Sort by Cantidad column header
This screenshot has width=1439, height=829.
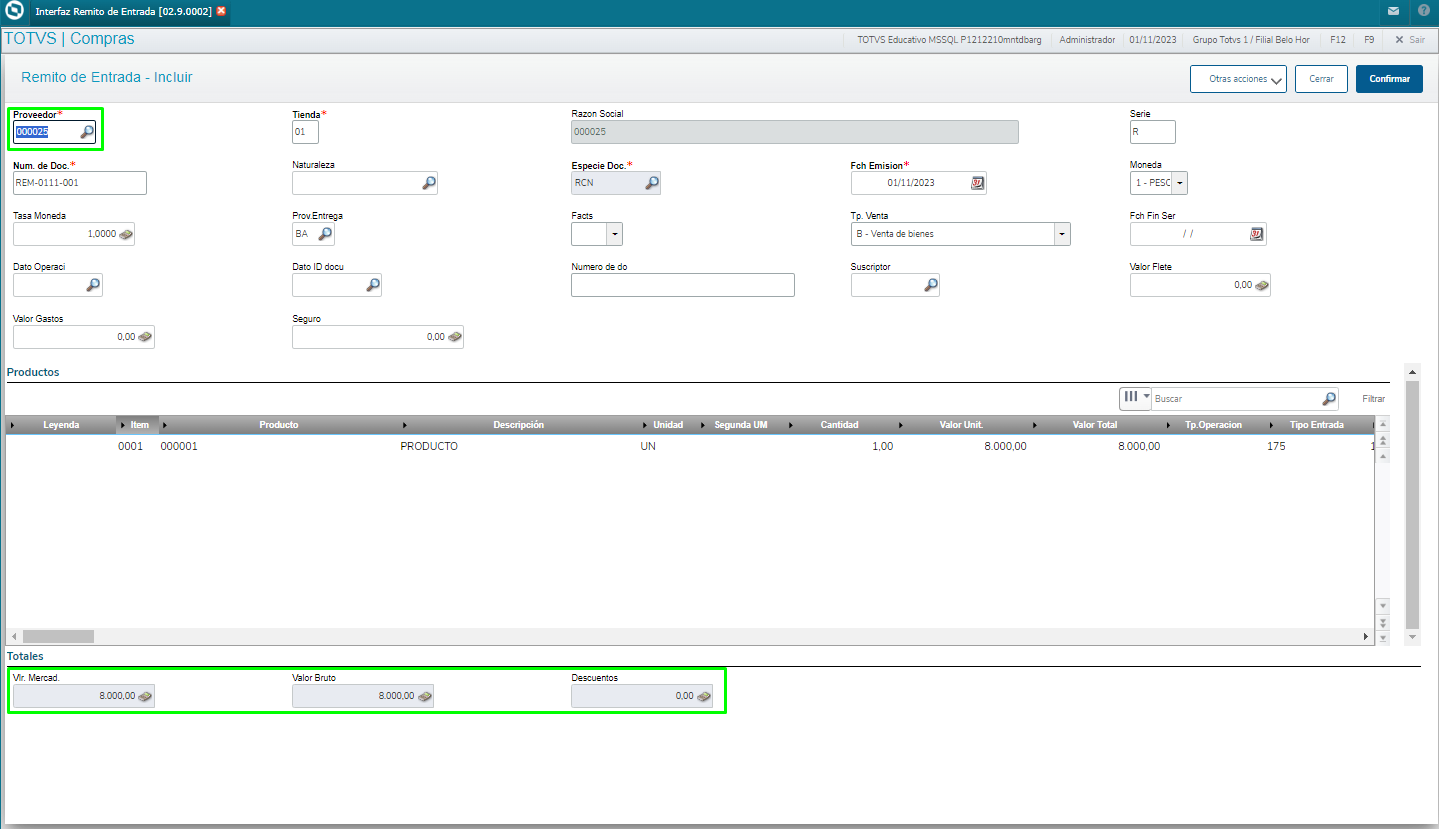coord(839,425)
